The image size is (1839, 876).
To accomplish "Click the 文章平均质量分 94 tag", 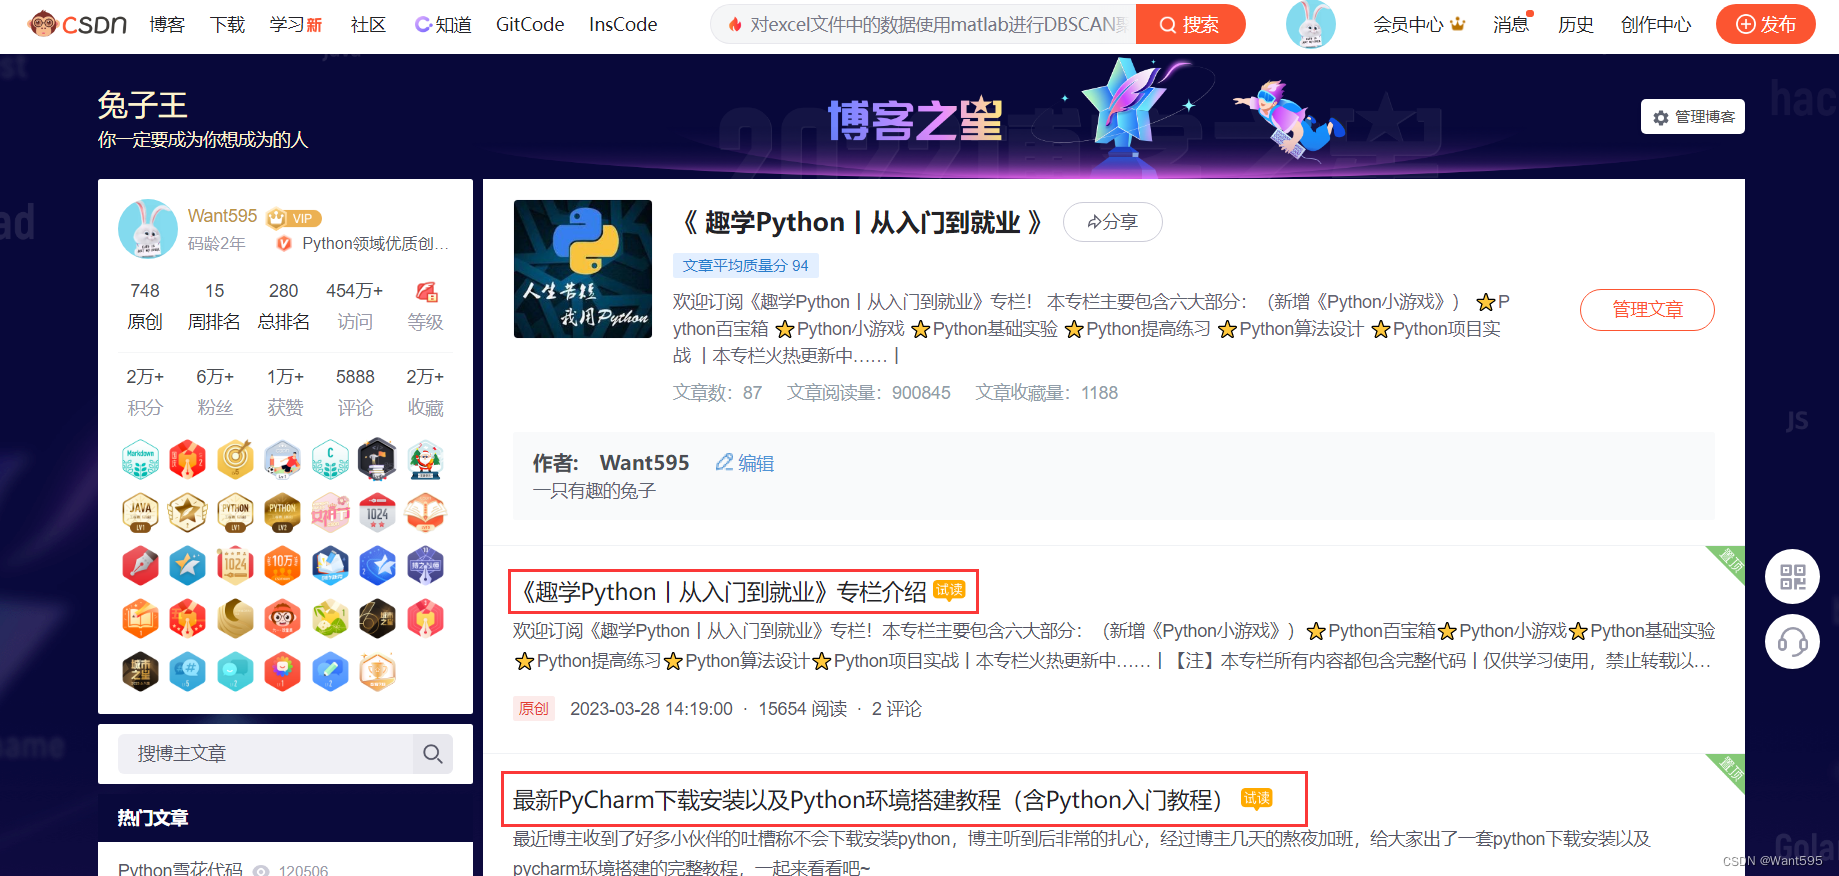I will point(745,265).
